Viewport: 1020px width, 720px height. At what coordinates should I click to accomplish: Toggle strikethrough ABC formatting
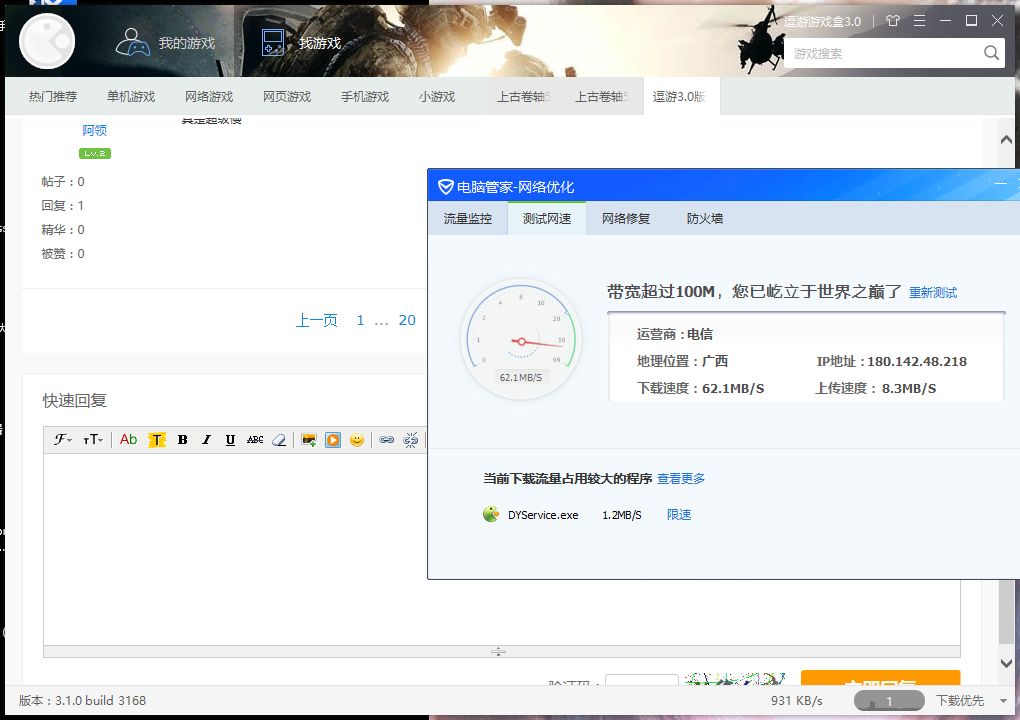pos(255,440)
